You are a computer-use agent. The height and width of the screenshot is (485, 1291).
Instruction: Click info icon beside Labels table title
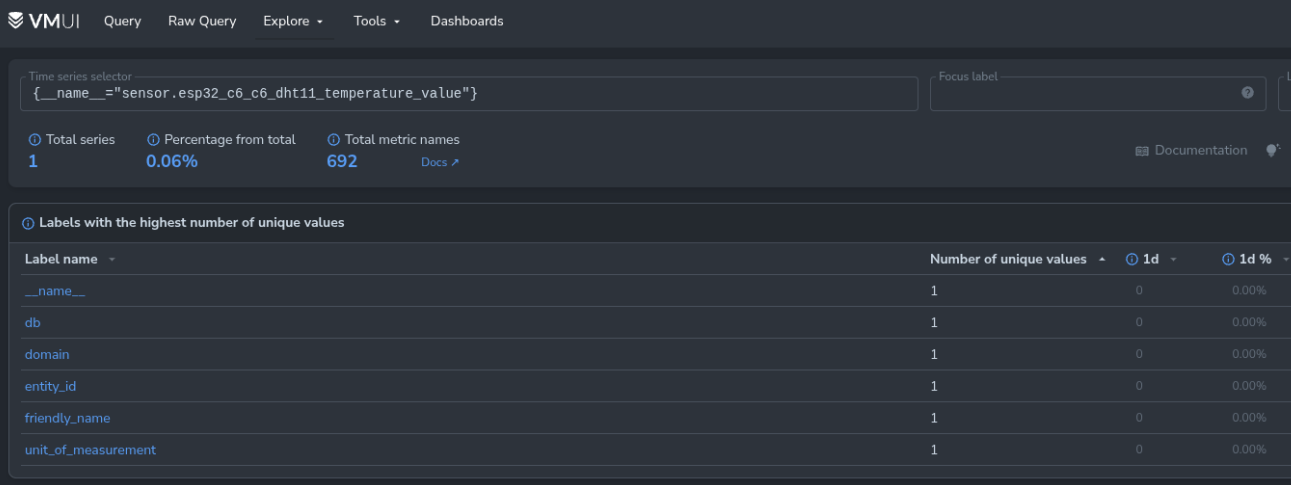point(28,223)
